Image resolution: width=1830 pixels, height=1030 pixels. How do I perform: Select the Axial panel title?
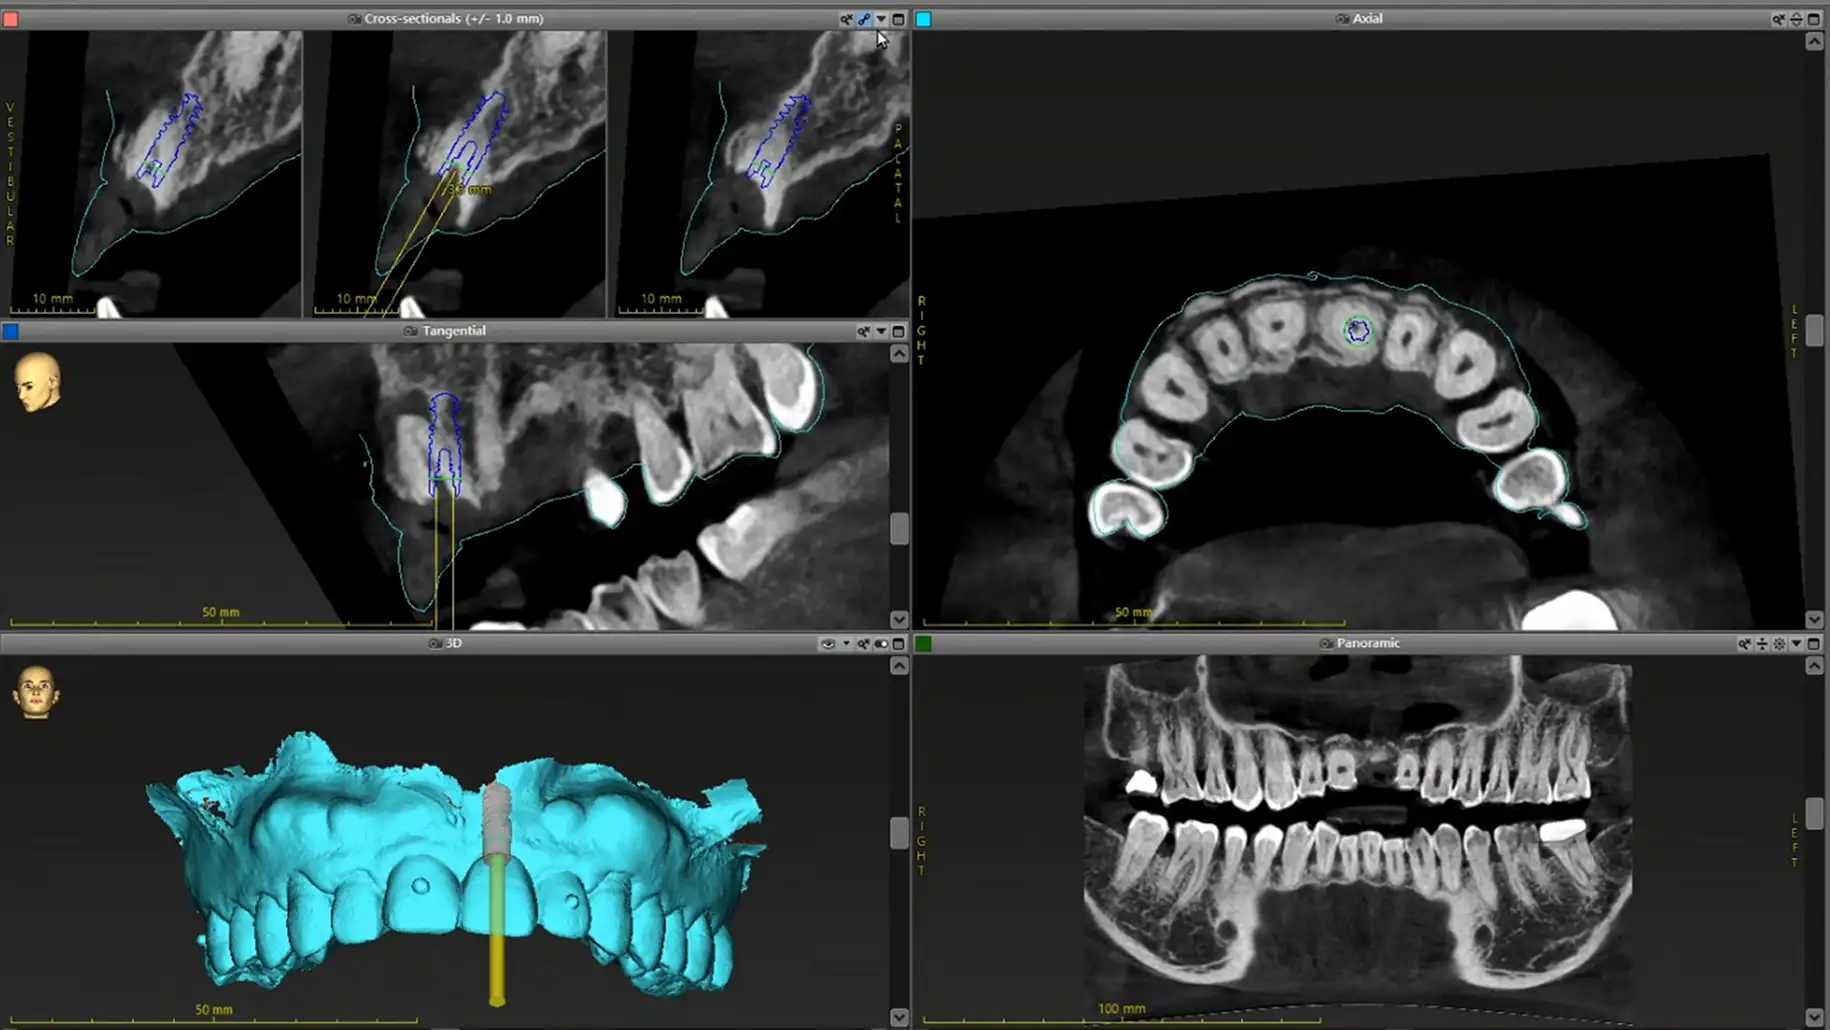coord(1367,19)
